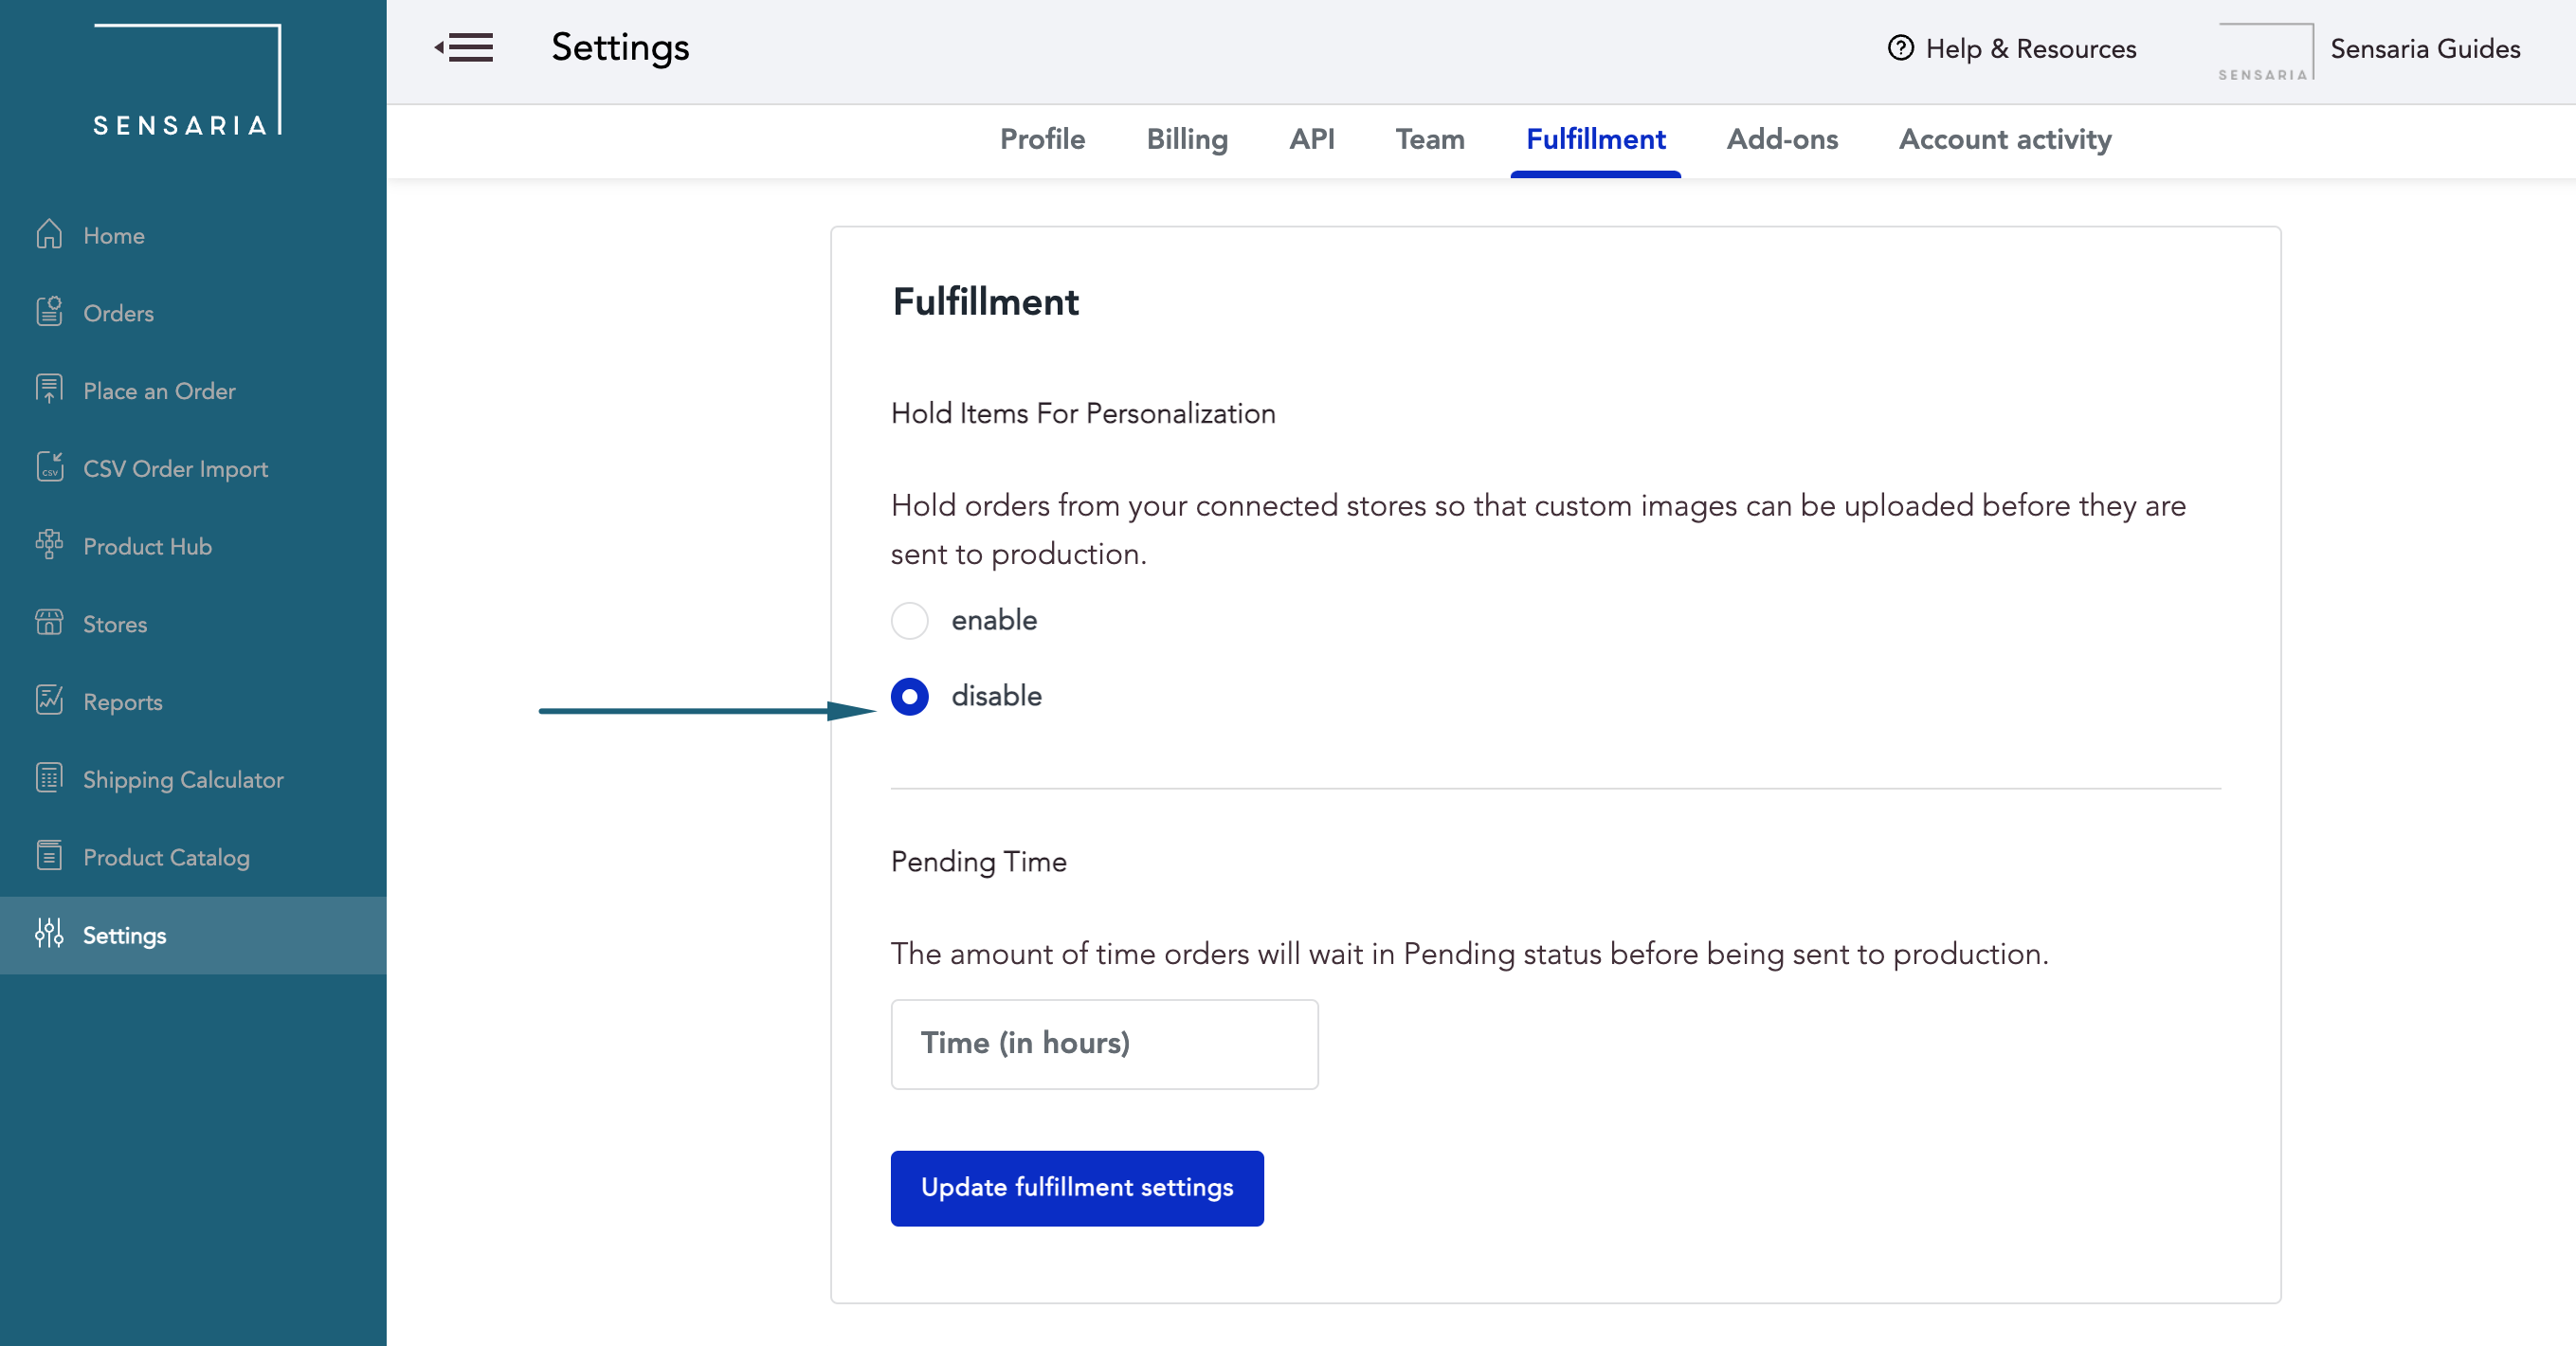
Task: Open Help & Resources link
Action: [x=2012, y=48]
